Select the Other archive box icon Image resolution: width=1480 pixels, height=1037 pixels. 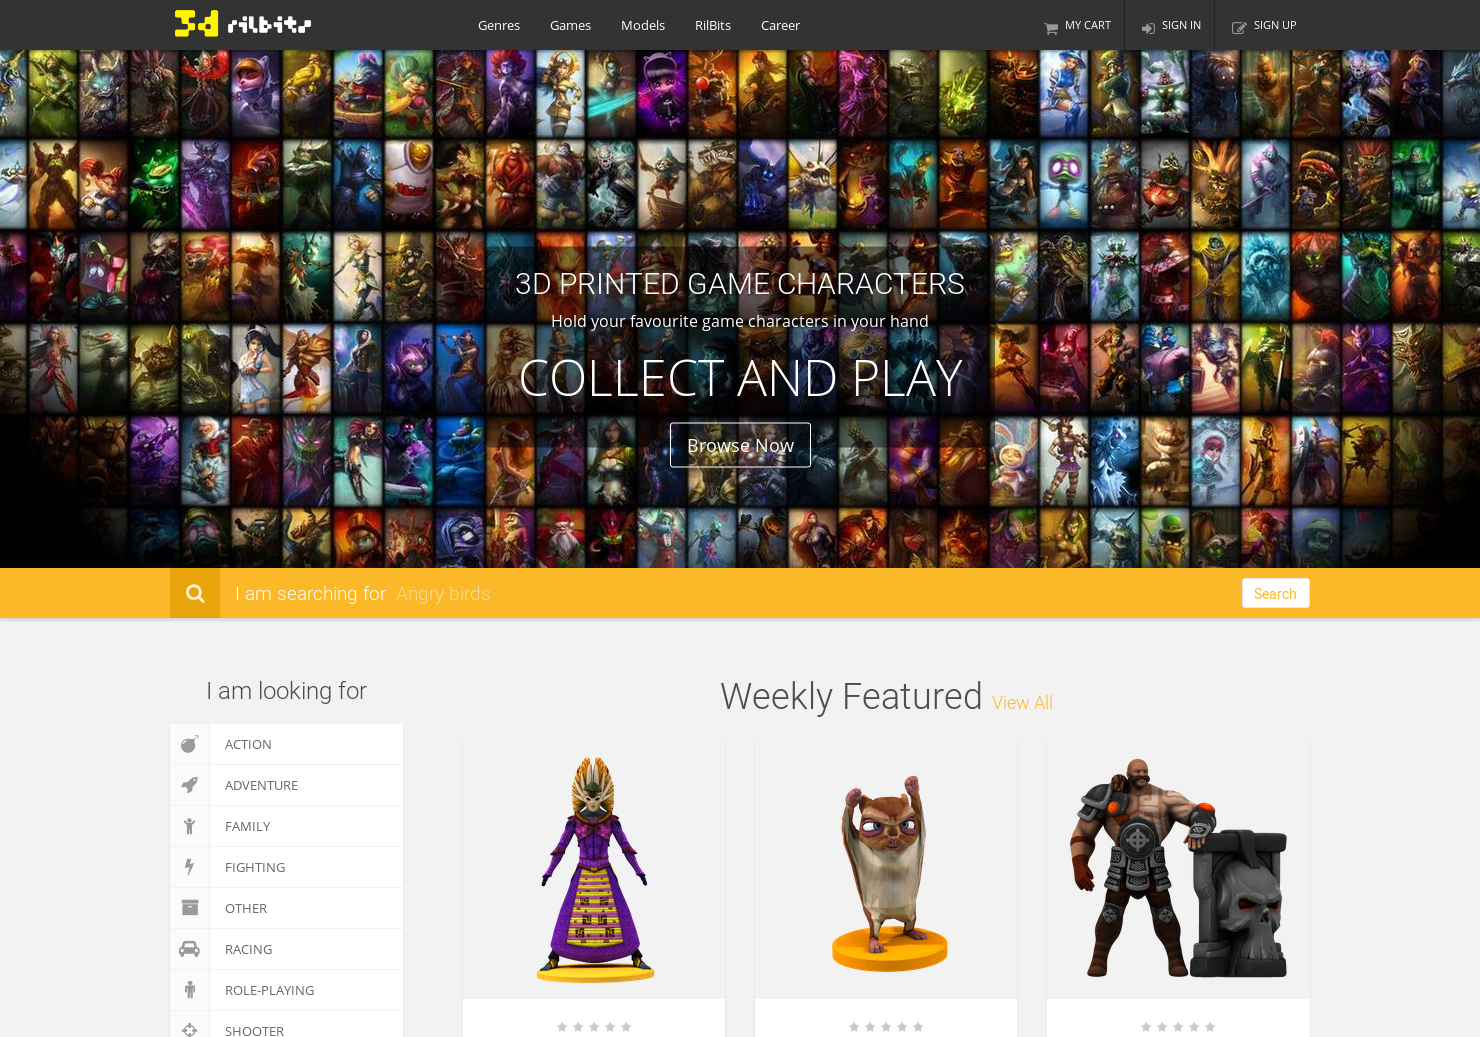[x=189, y=908]
